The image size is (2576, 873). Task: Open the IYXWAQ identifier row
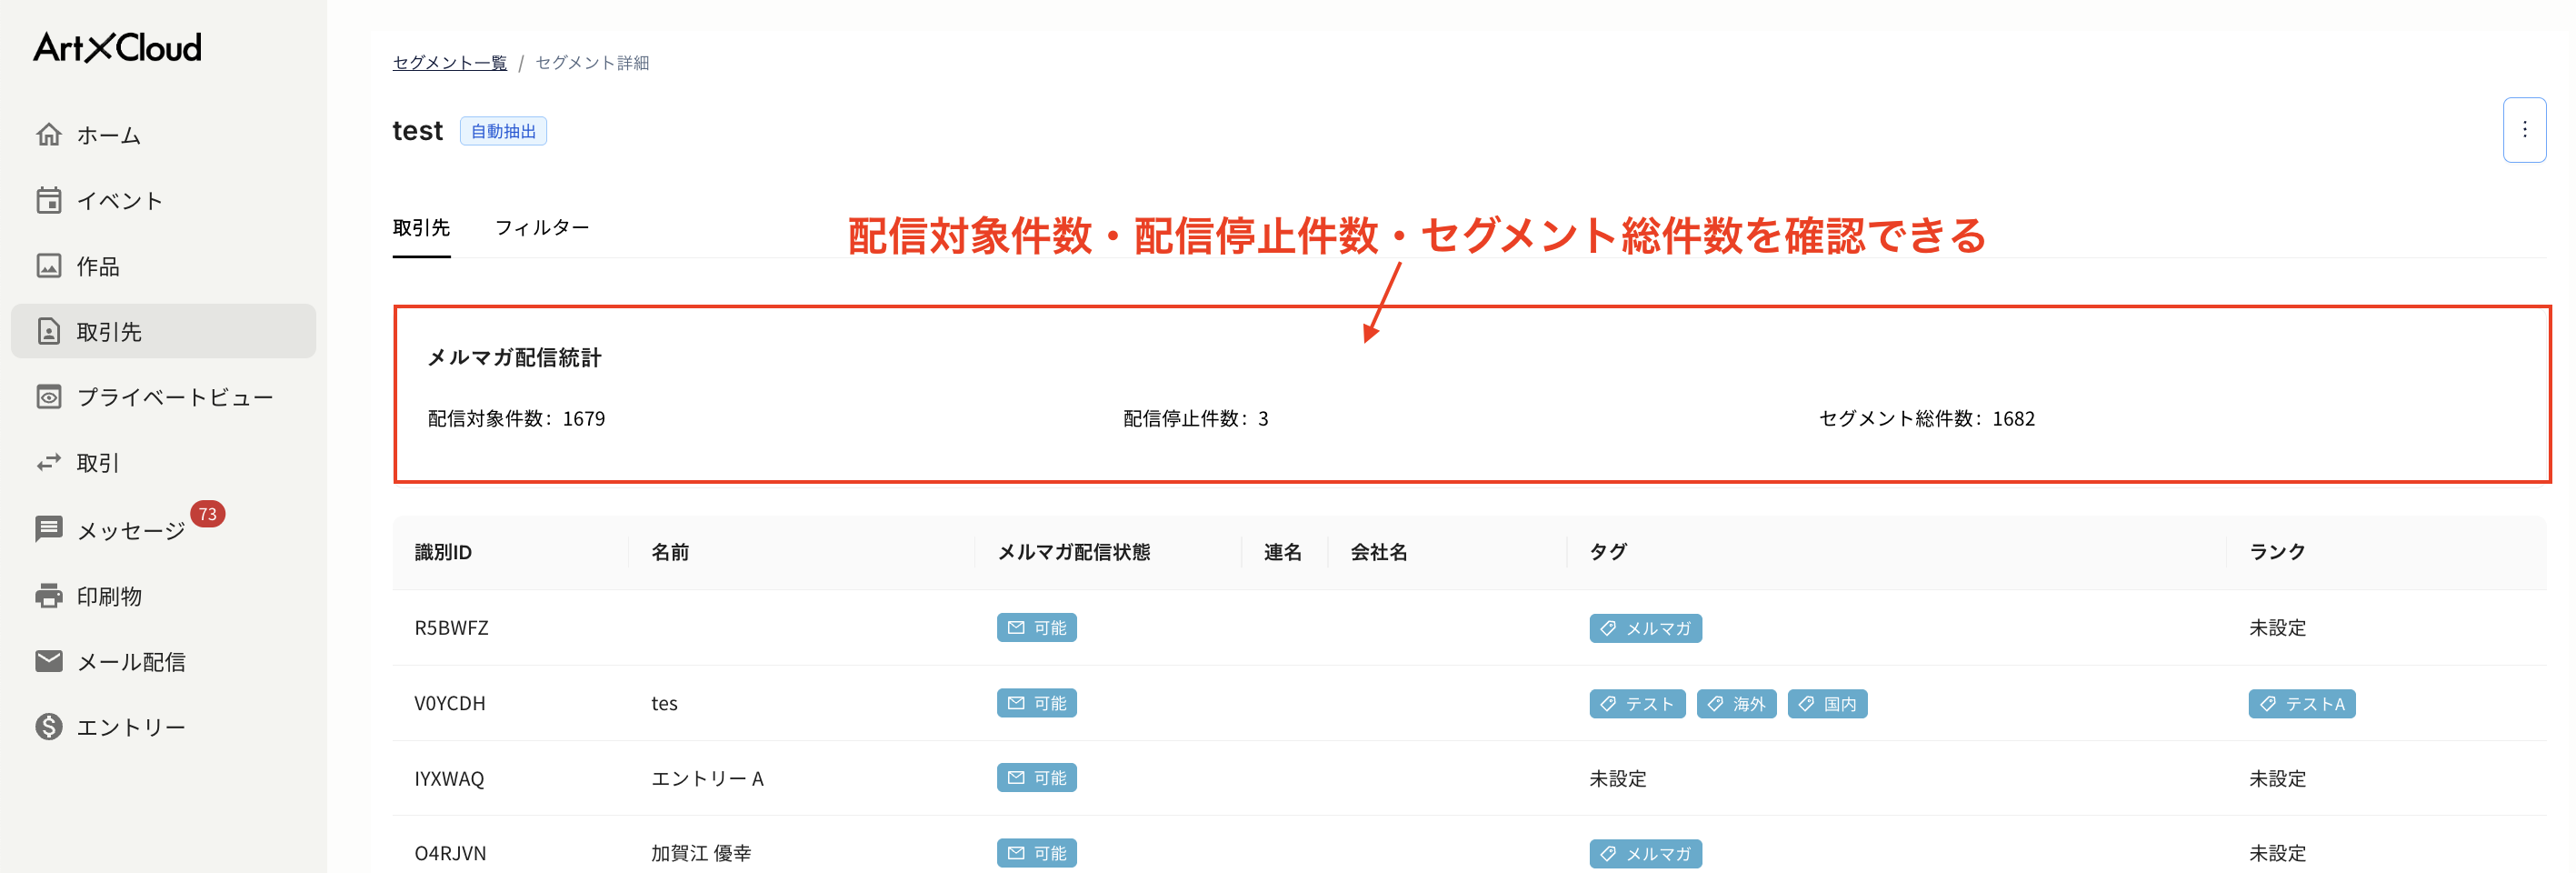(x=449, y=778)
